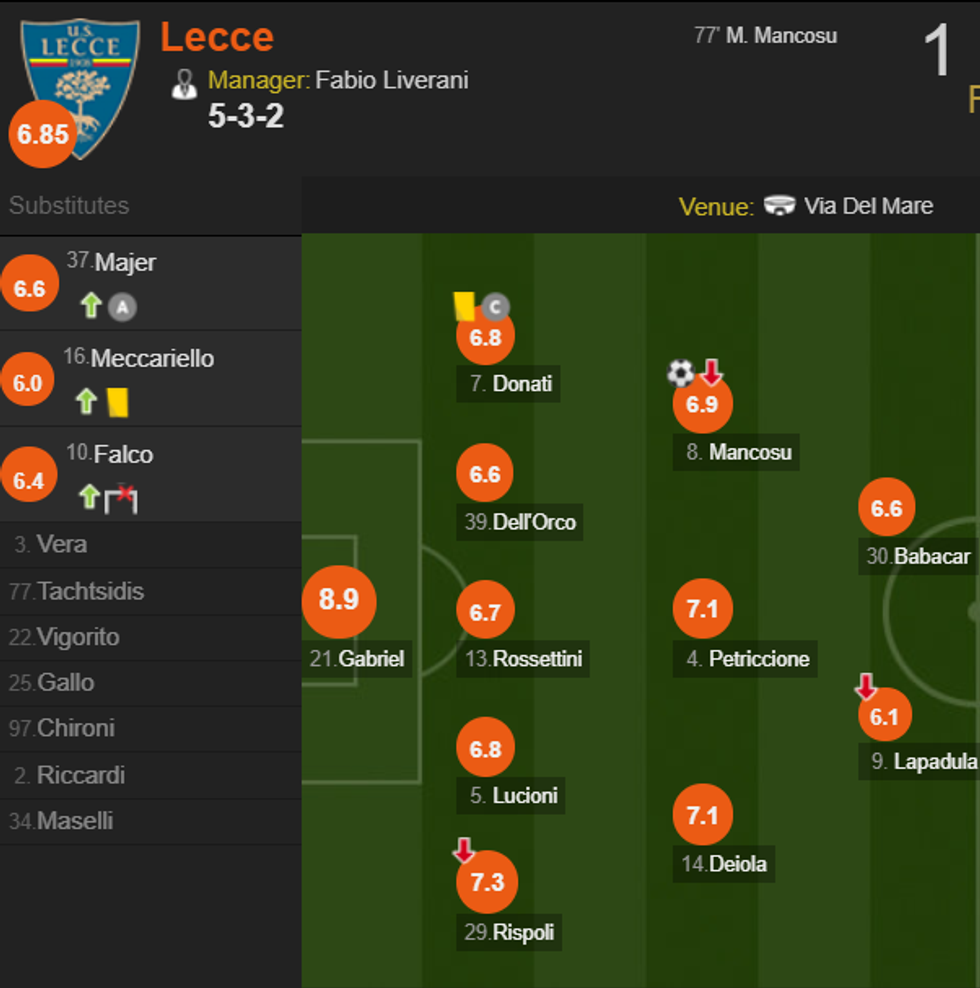
Task: Click the green substitution arrow under Majer
Action: tap(91, 306)
